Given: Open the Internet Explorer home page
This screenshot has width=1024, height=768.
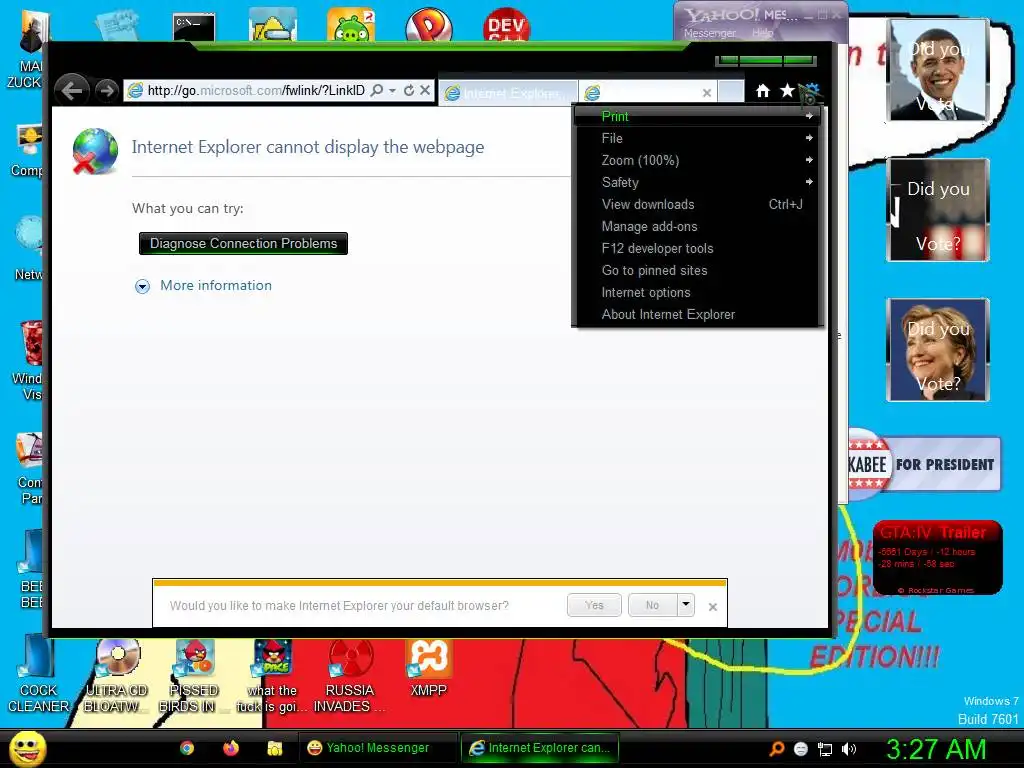Looking at the screenshot, I should tap(763, 91).
